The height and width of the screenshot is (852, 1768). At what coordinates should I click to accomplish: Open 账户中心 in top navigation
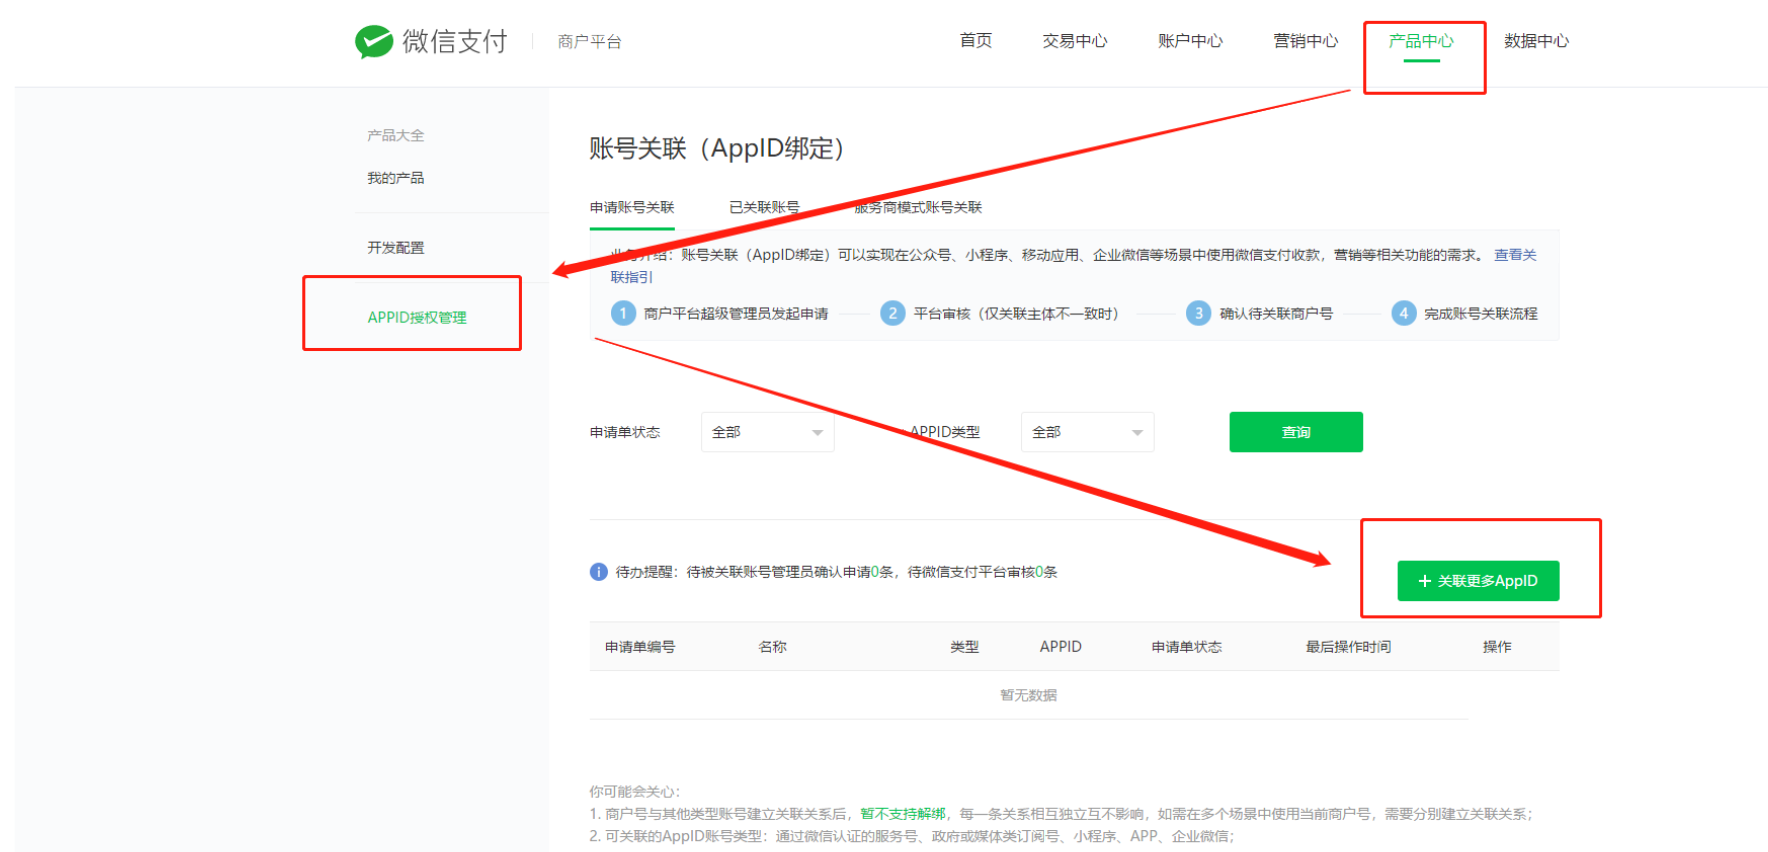pos(1190,41)
